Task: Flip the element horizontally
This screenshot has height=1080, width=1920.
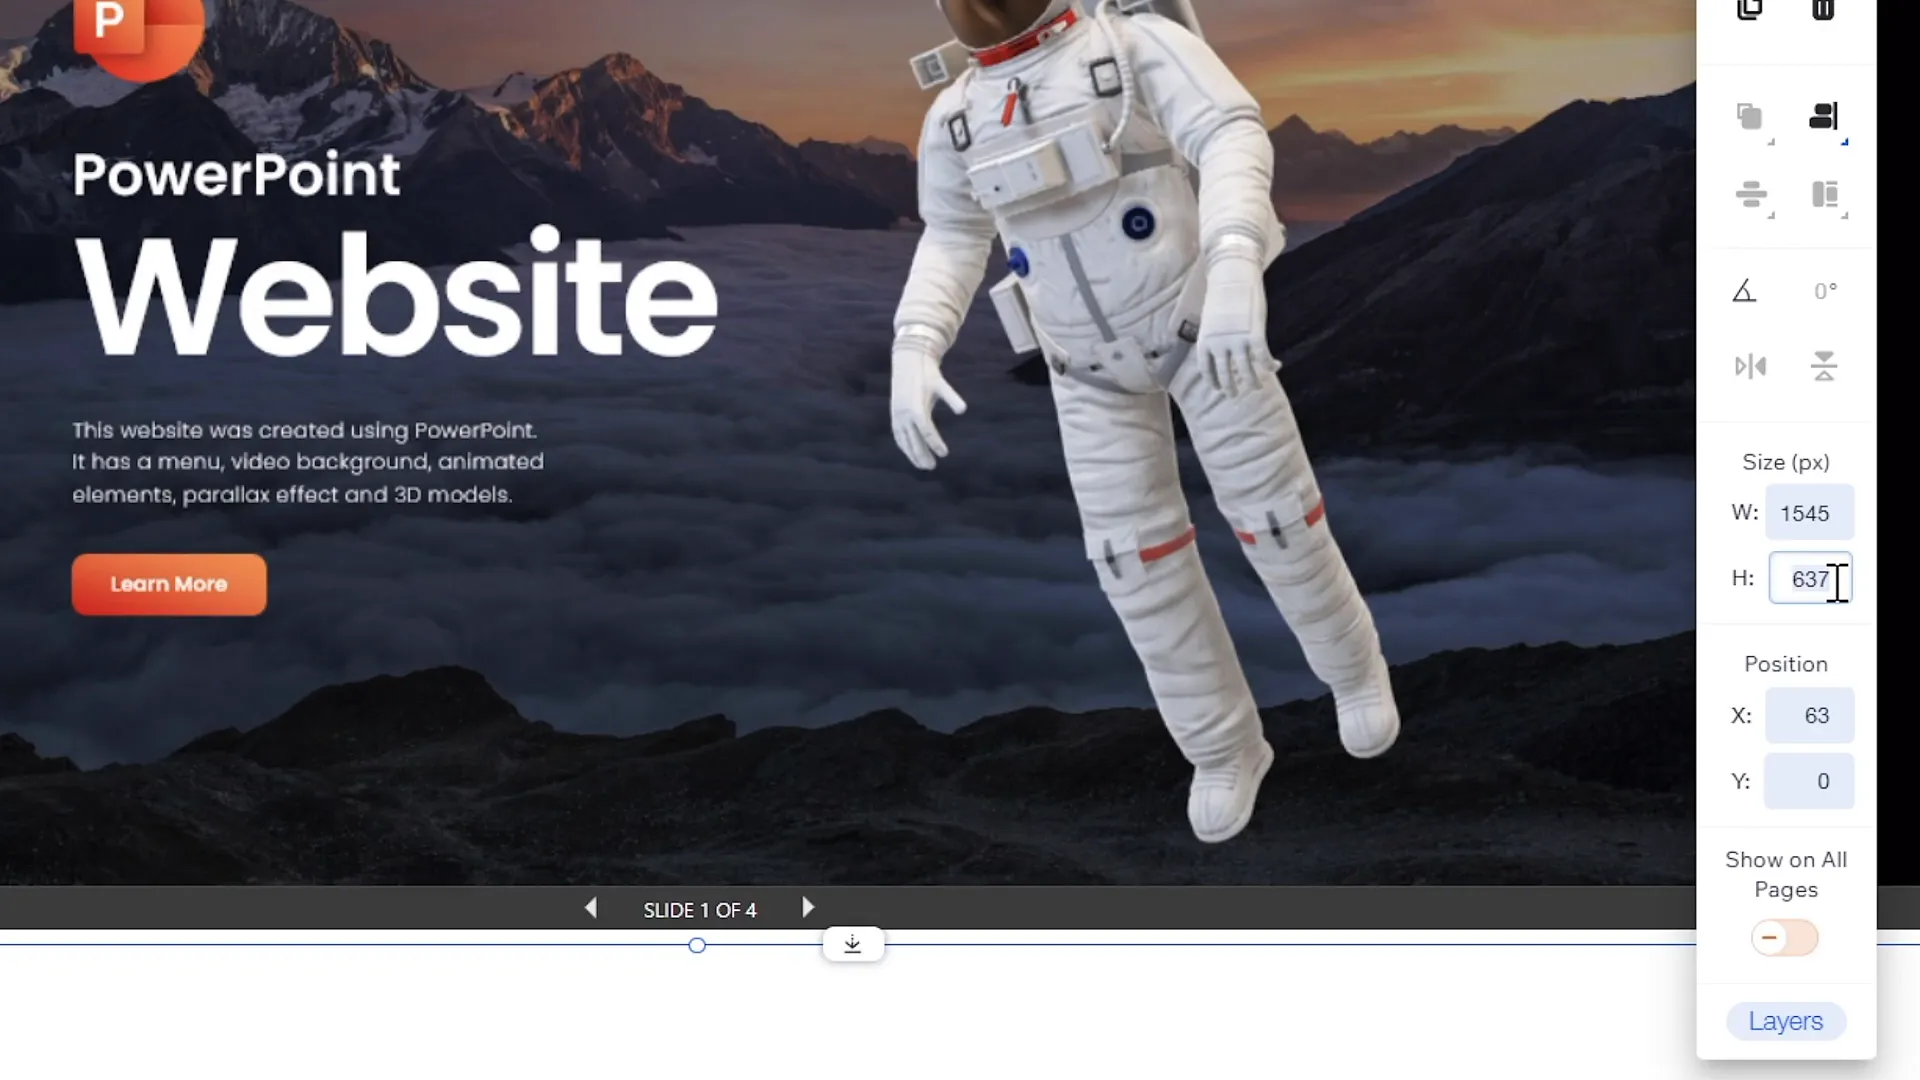Action: [1750, 367]
